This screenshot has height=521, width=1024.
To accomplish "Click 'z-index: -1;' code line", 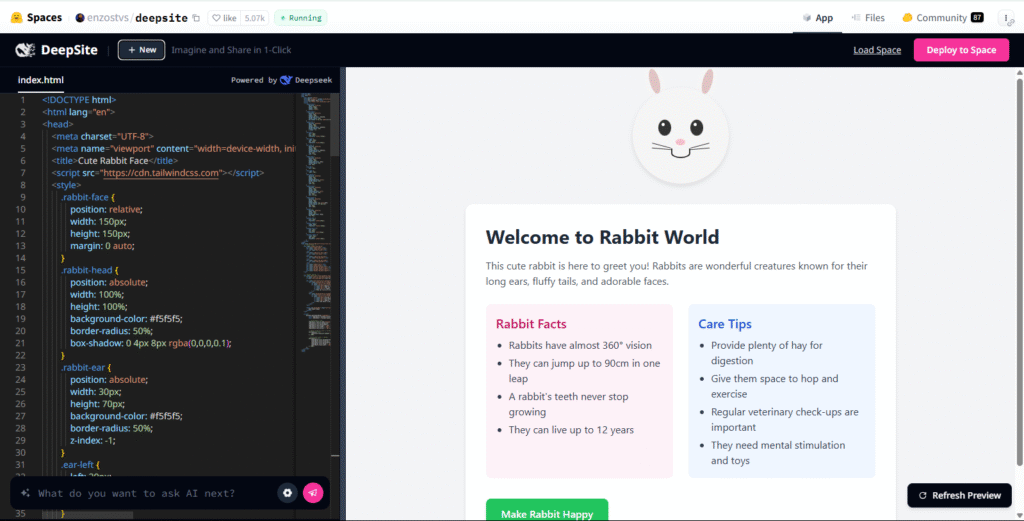I will click(x=95, y=440).
